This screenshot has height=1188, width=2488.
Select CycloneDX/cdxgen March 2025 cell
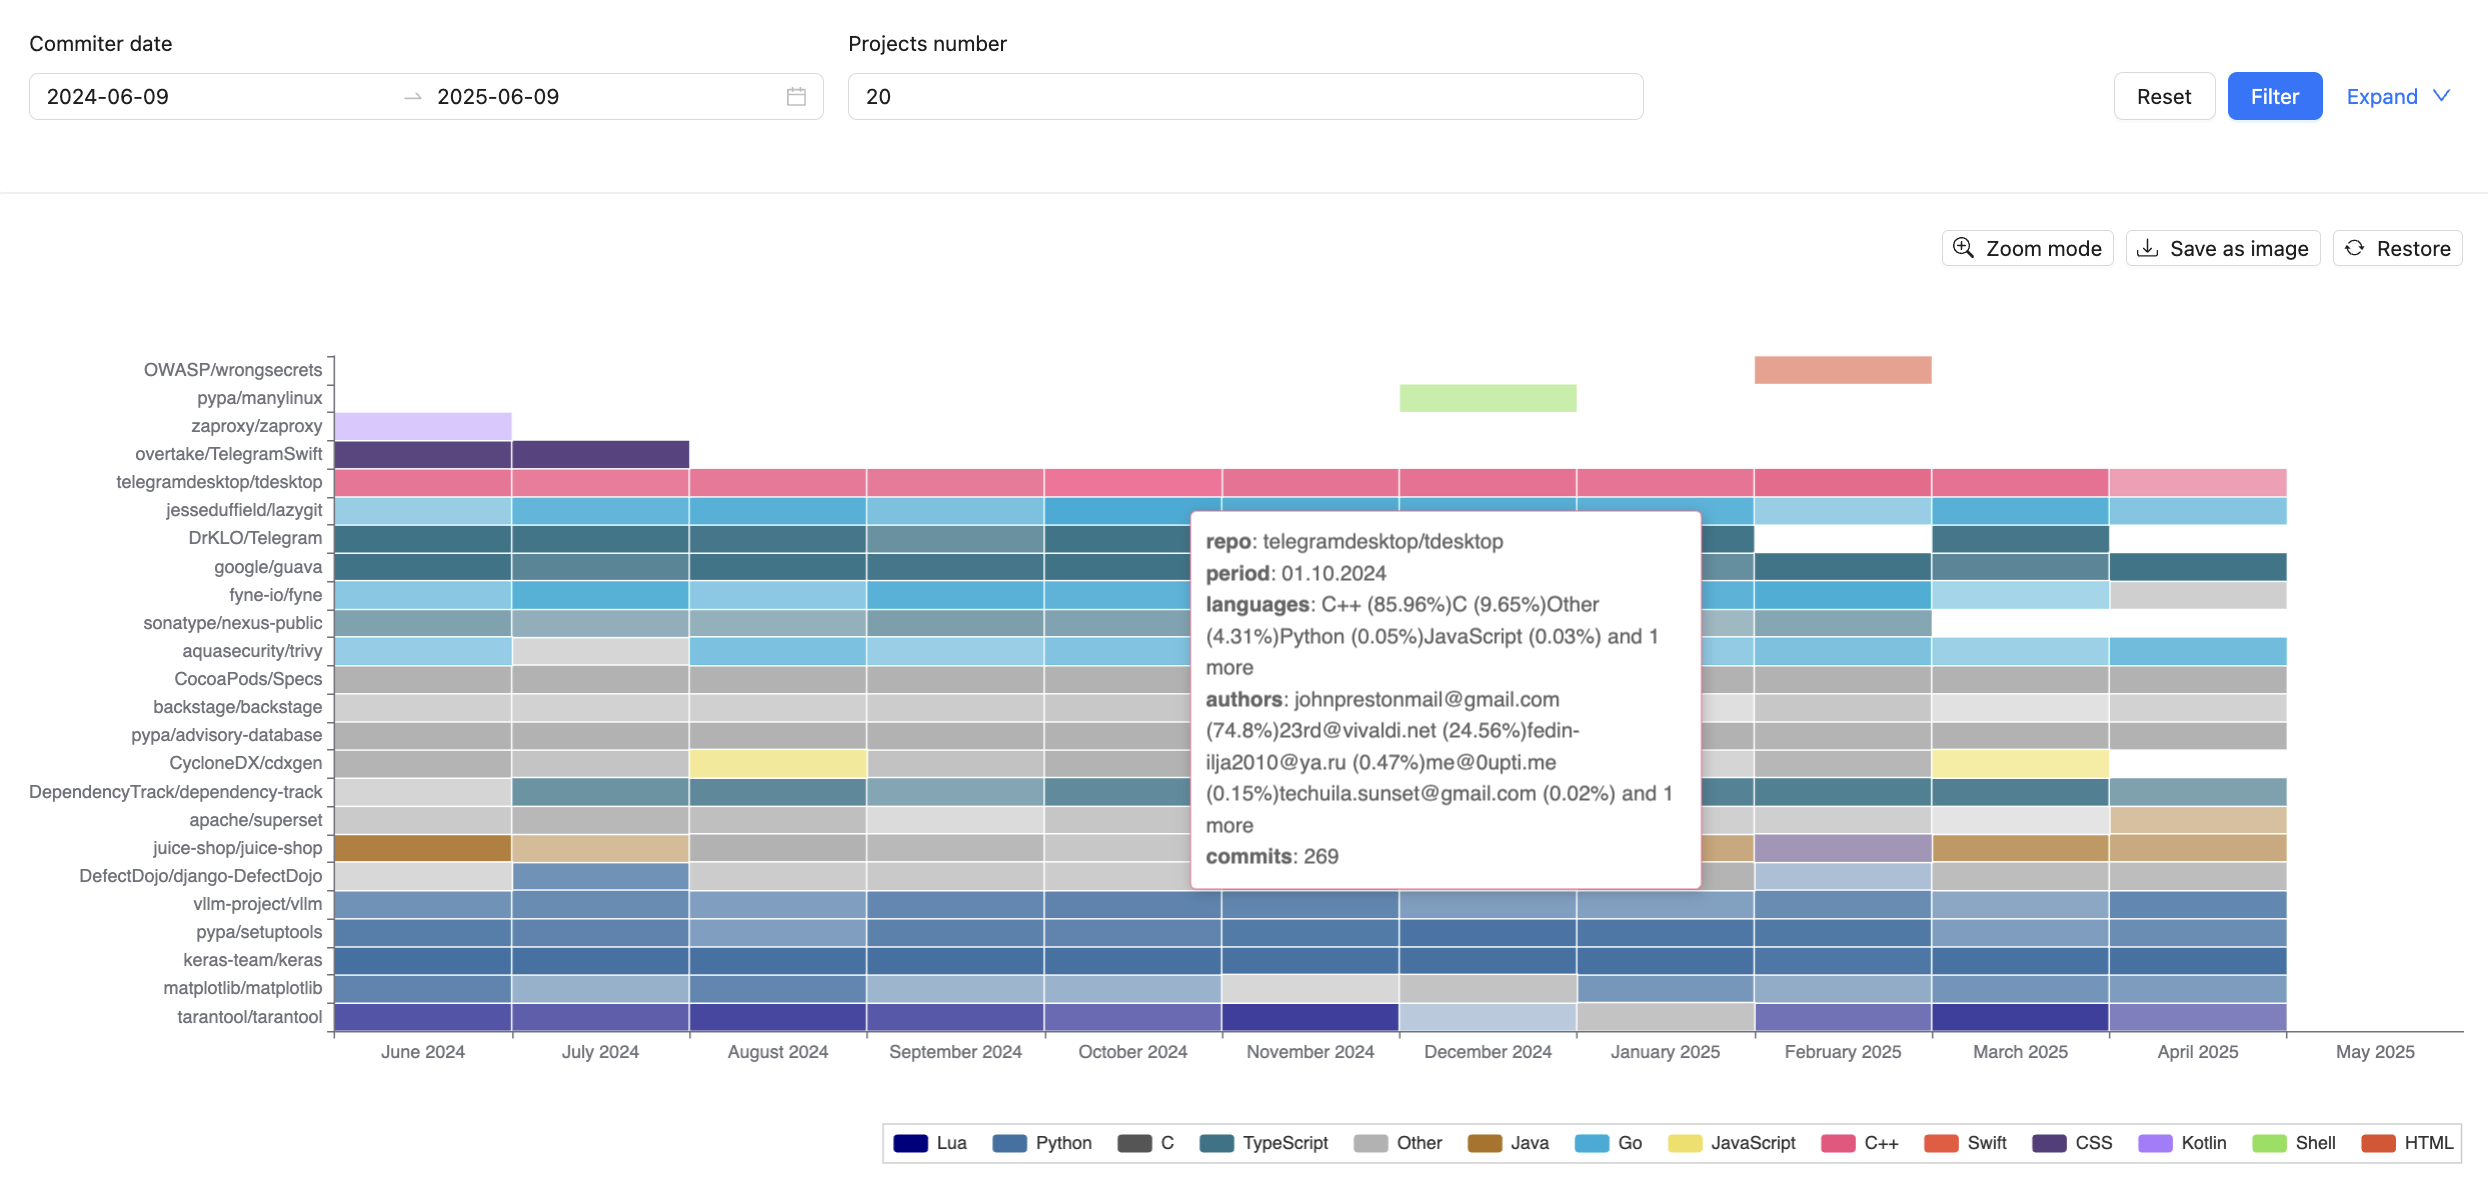(x=2020, y=764)
